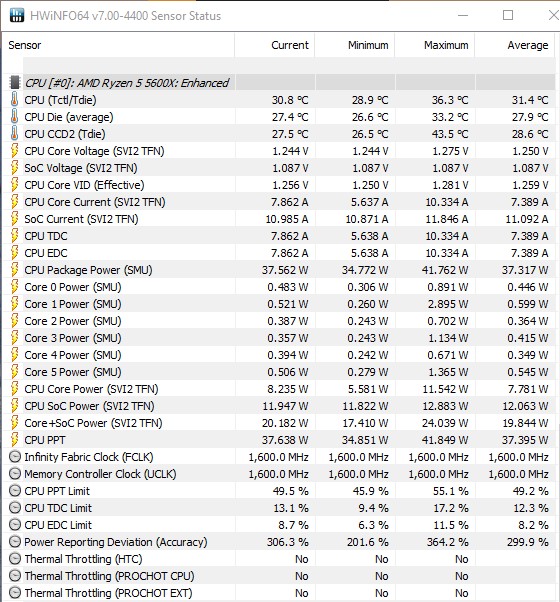Image resolution: width=560 pixels, height=602 pixels.
Task: Click the HWiNFO64 app icon in title bar
Action: click(17, 15)
